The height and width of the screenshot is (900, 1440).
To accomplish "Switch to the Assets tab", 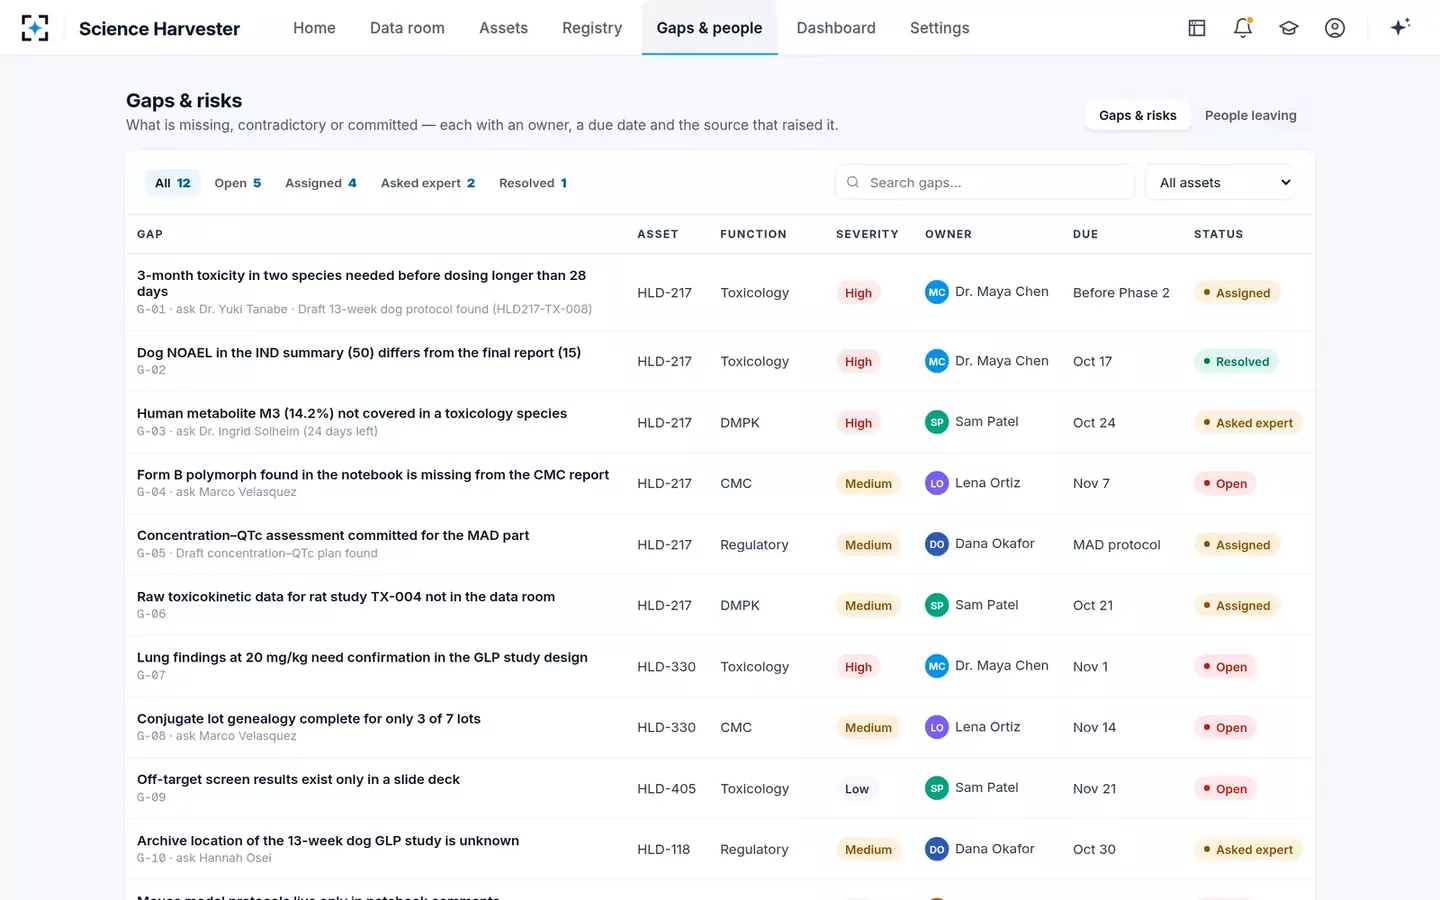I will coord(503,28).
